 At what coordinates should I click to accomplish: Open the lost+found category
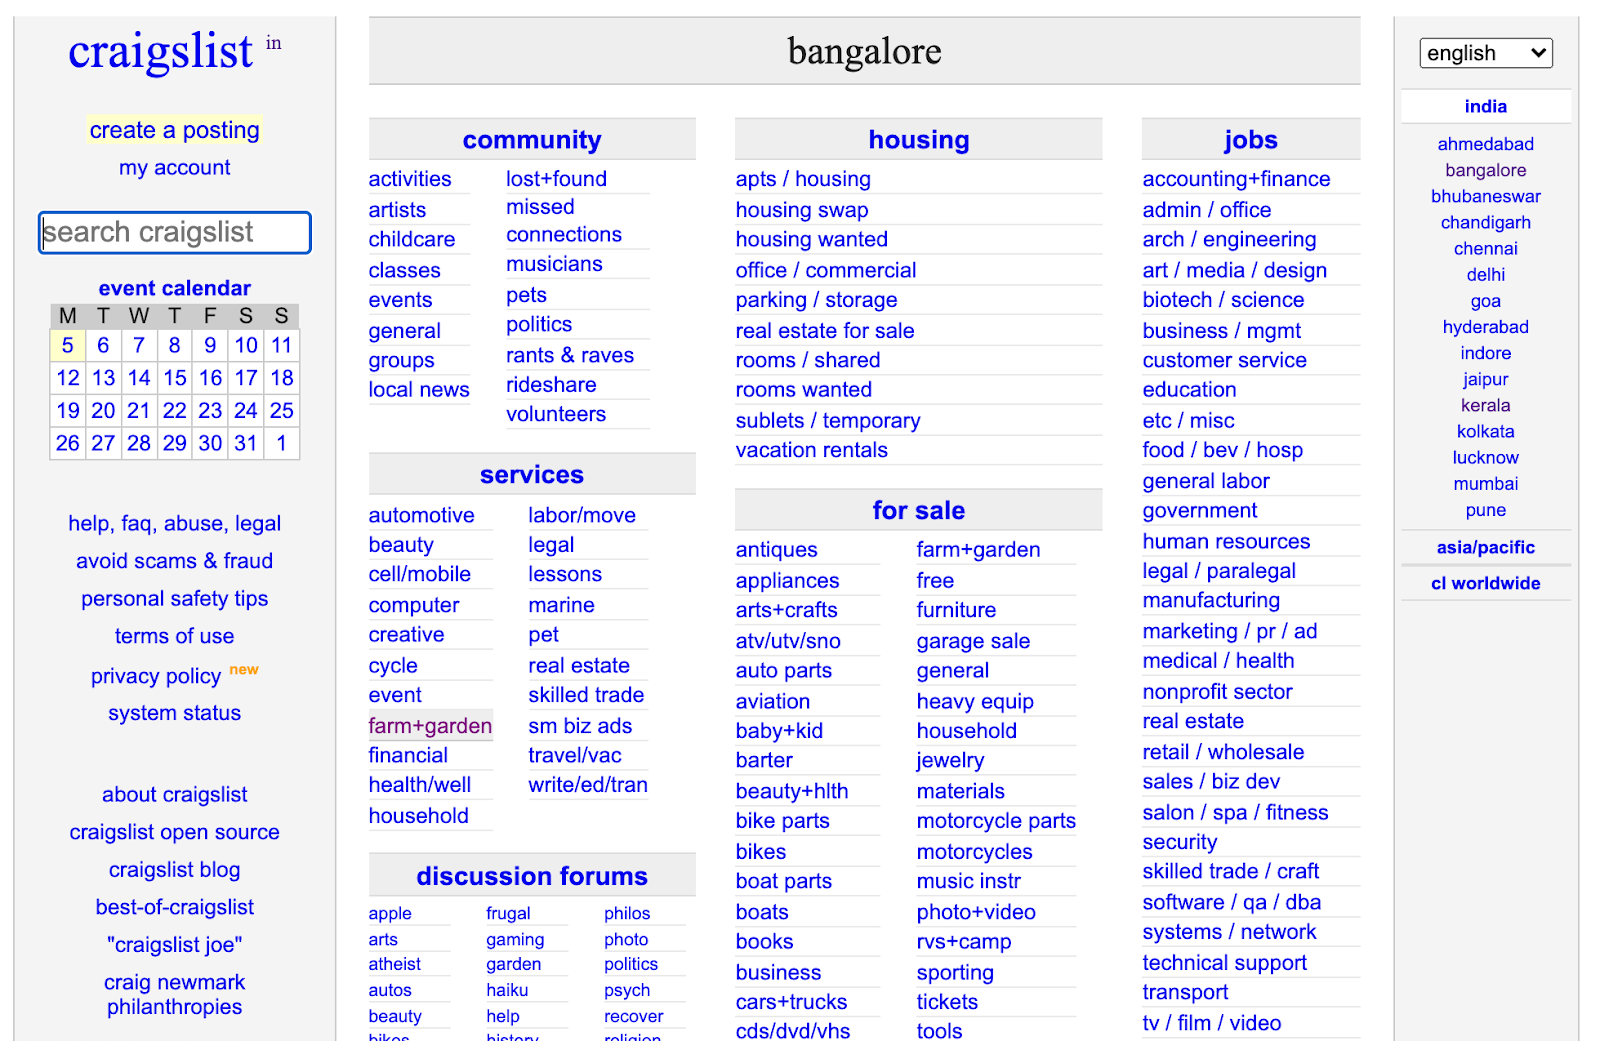556,179
